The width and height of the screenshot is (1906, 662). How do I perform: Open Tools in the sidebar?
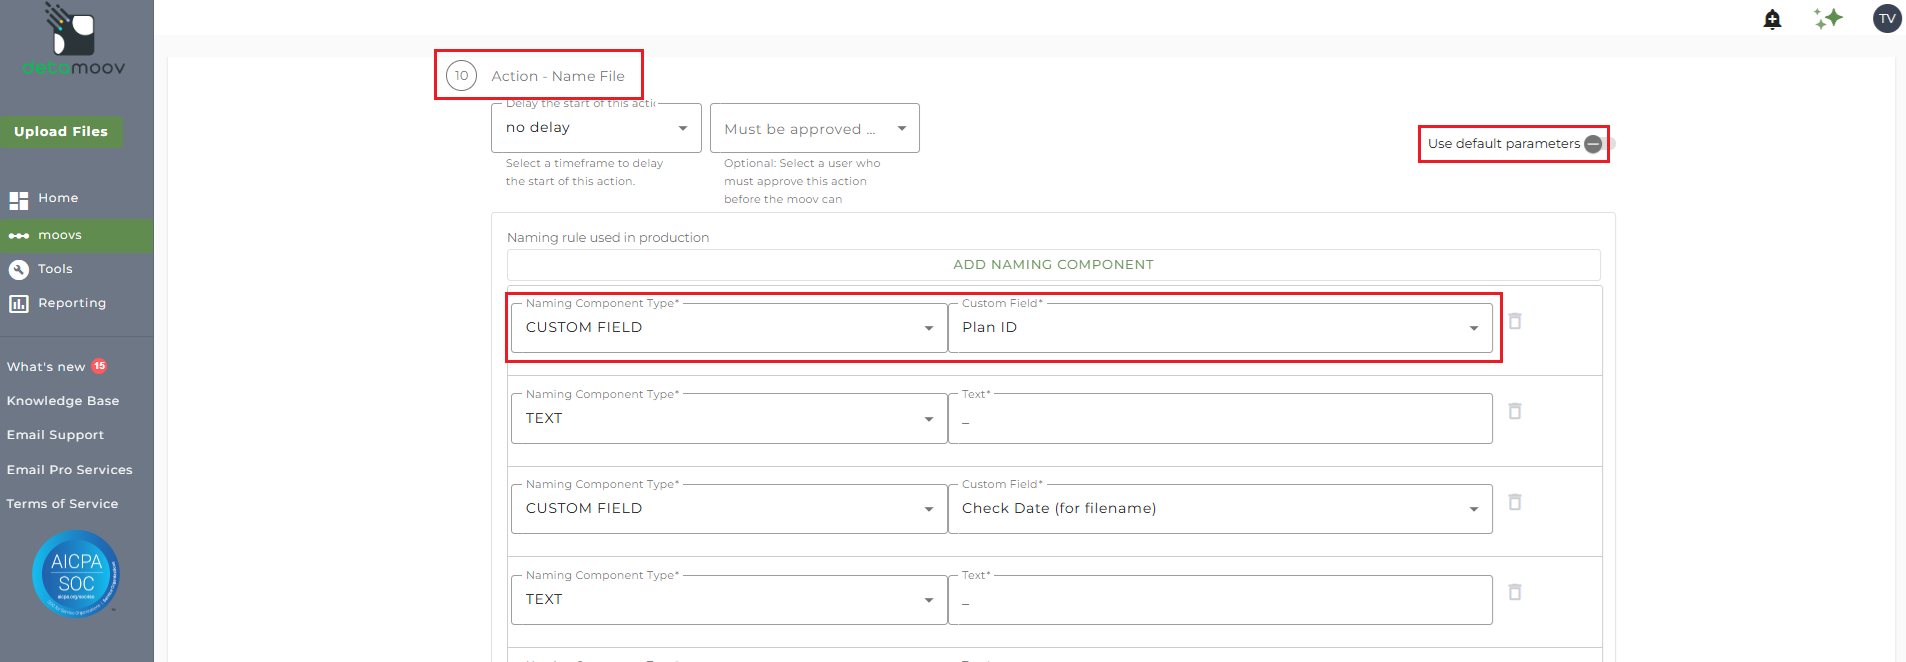(x=55, y=269)
